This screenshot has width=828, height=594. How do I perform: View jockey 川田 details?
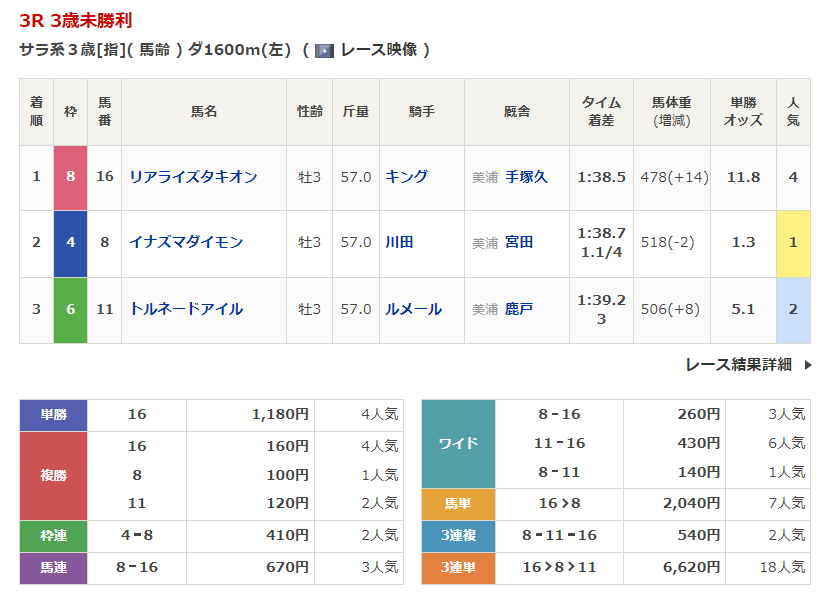(399, 242)
